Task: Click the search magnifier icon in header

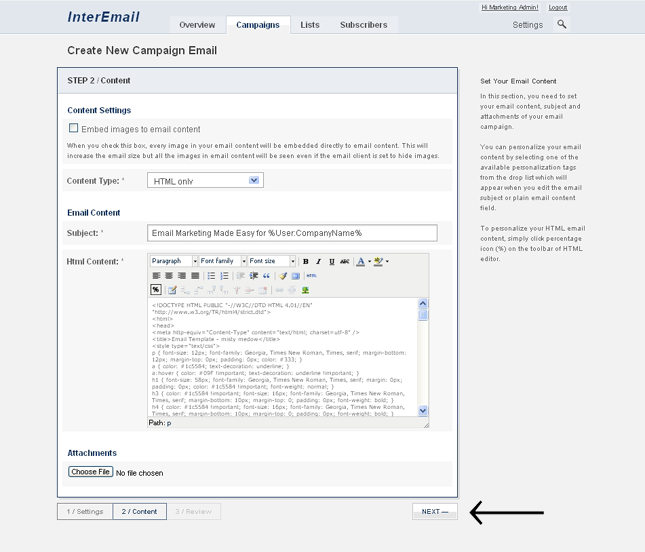Action: [561, 24]
